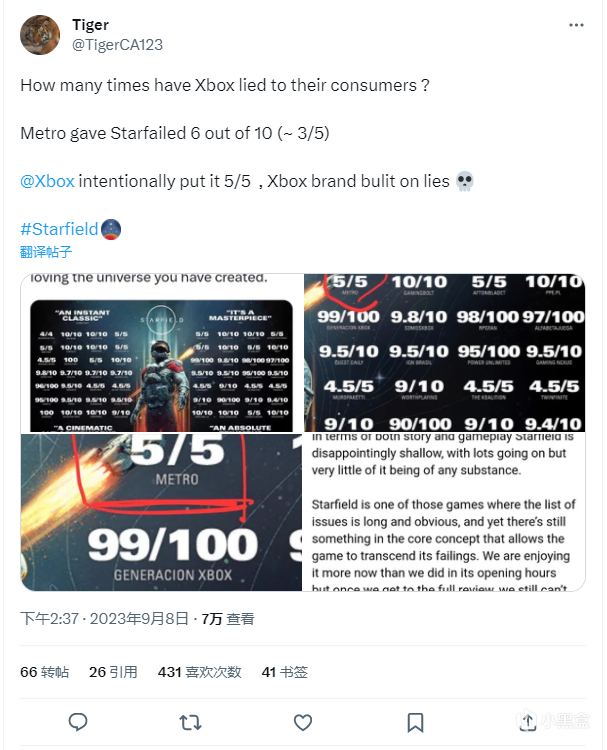Screen dimensions: 607x750
Task: Repost using the retweet arrows icon
Action: point(190,722)
